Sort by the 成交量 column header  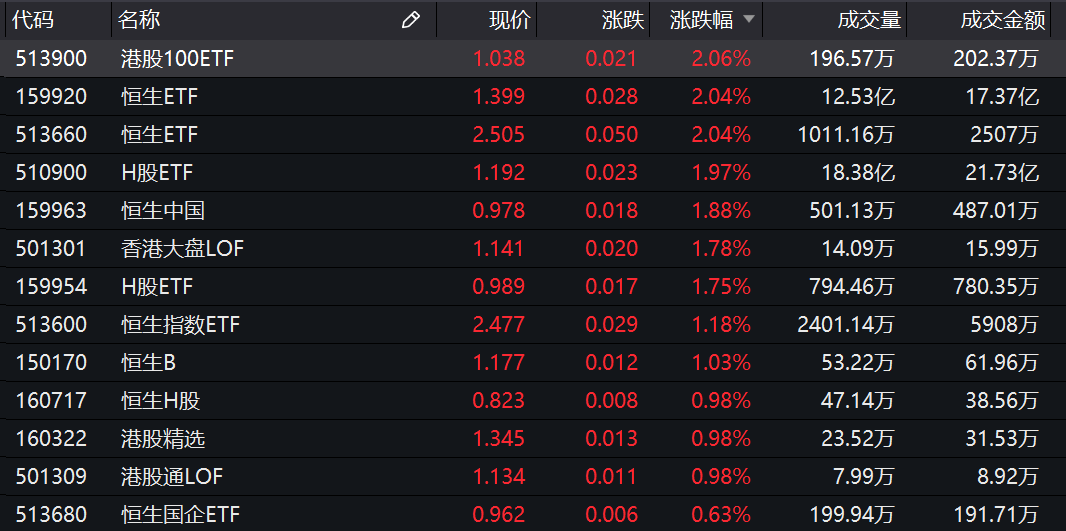(868, 20)
